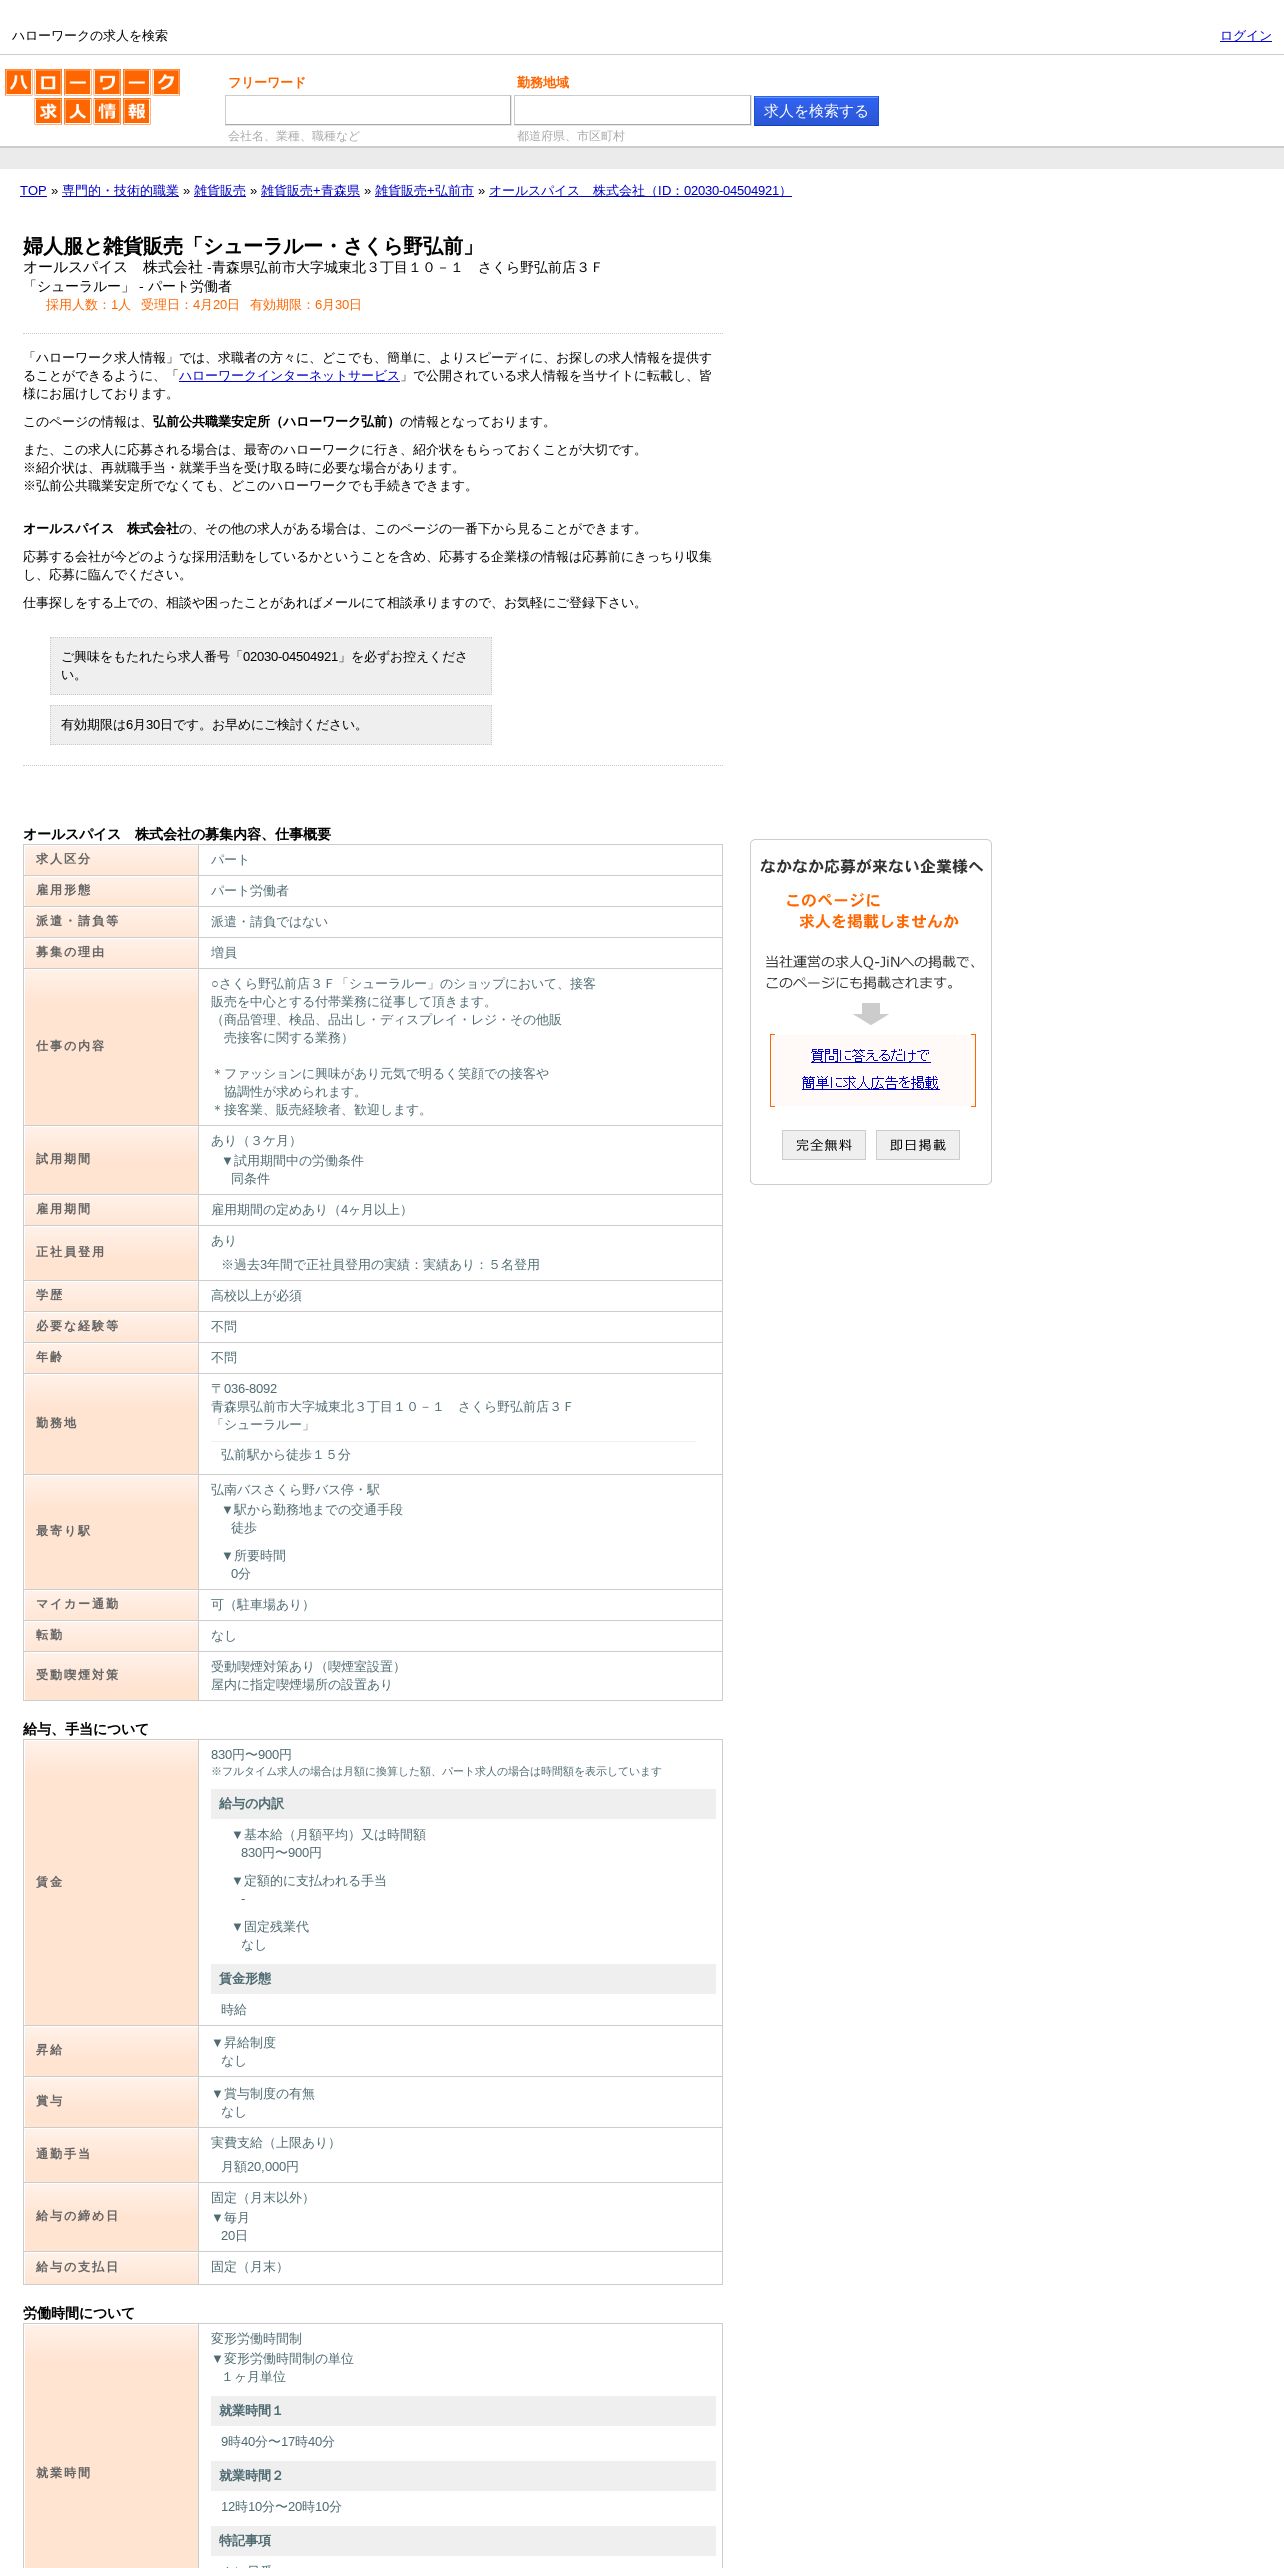The width and height of the screenshot is (1284, 2568).
Task: Click 9時40分〜17時40分 shift text
Action: pos(278,2442)
